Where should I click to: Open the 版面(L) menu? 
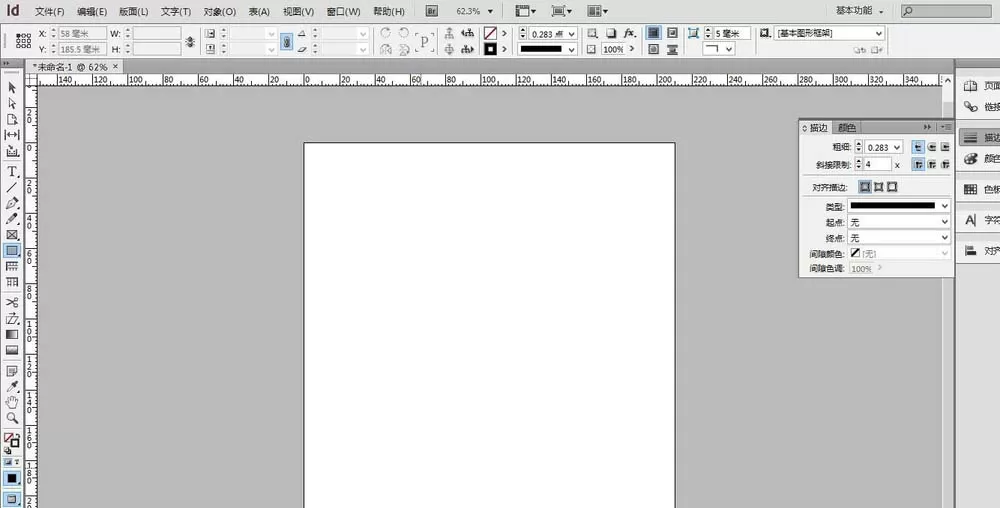(x=133, y=11)
